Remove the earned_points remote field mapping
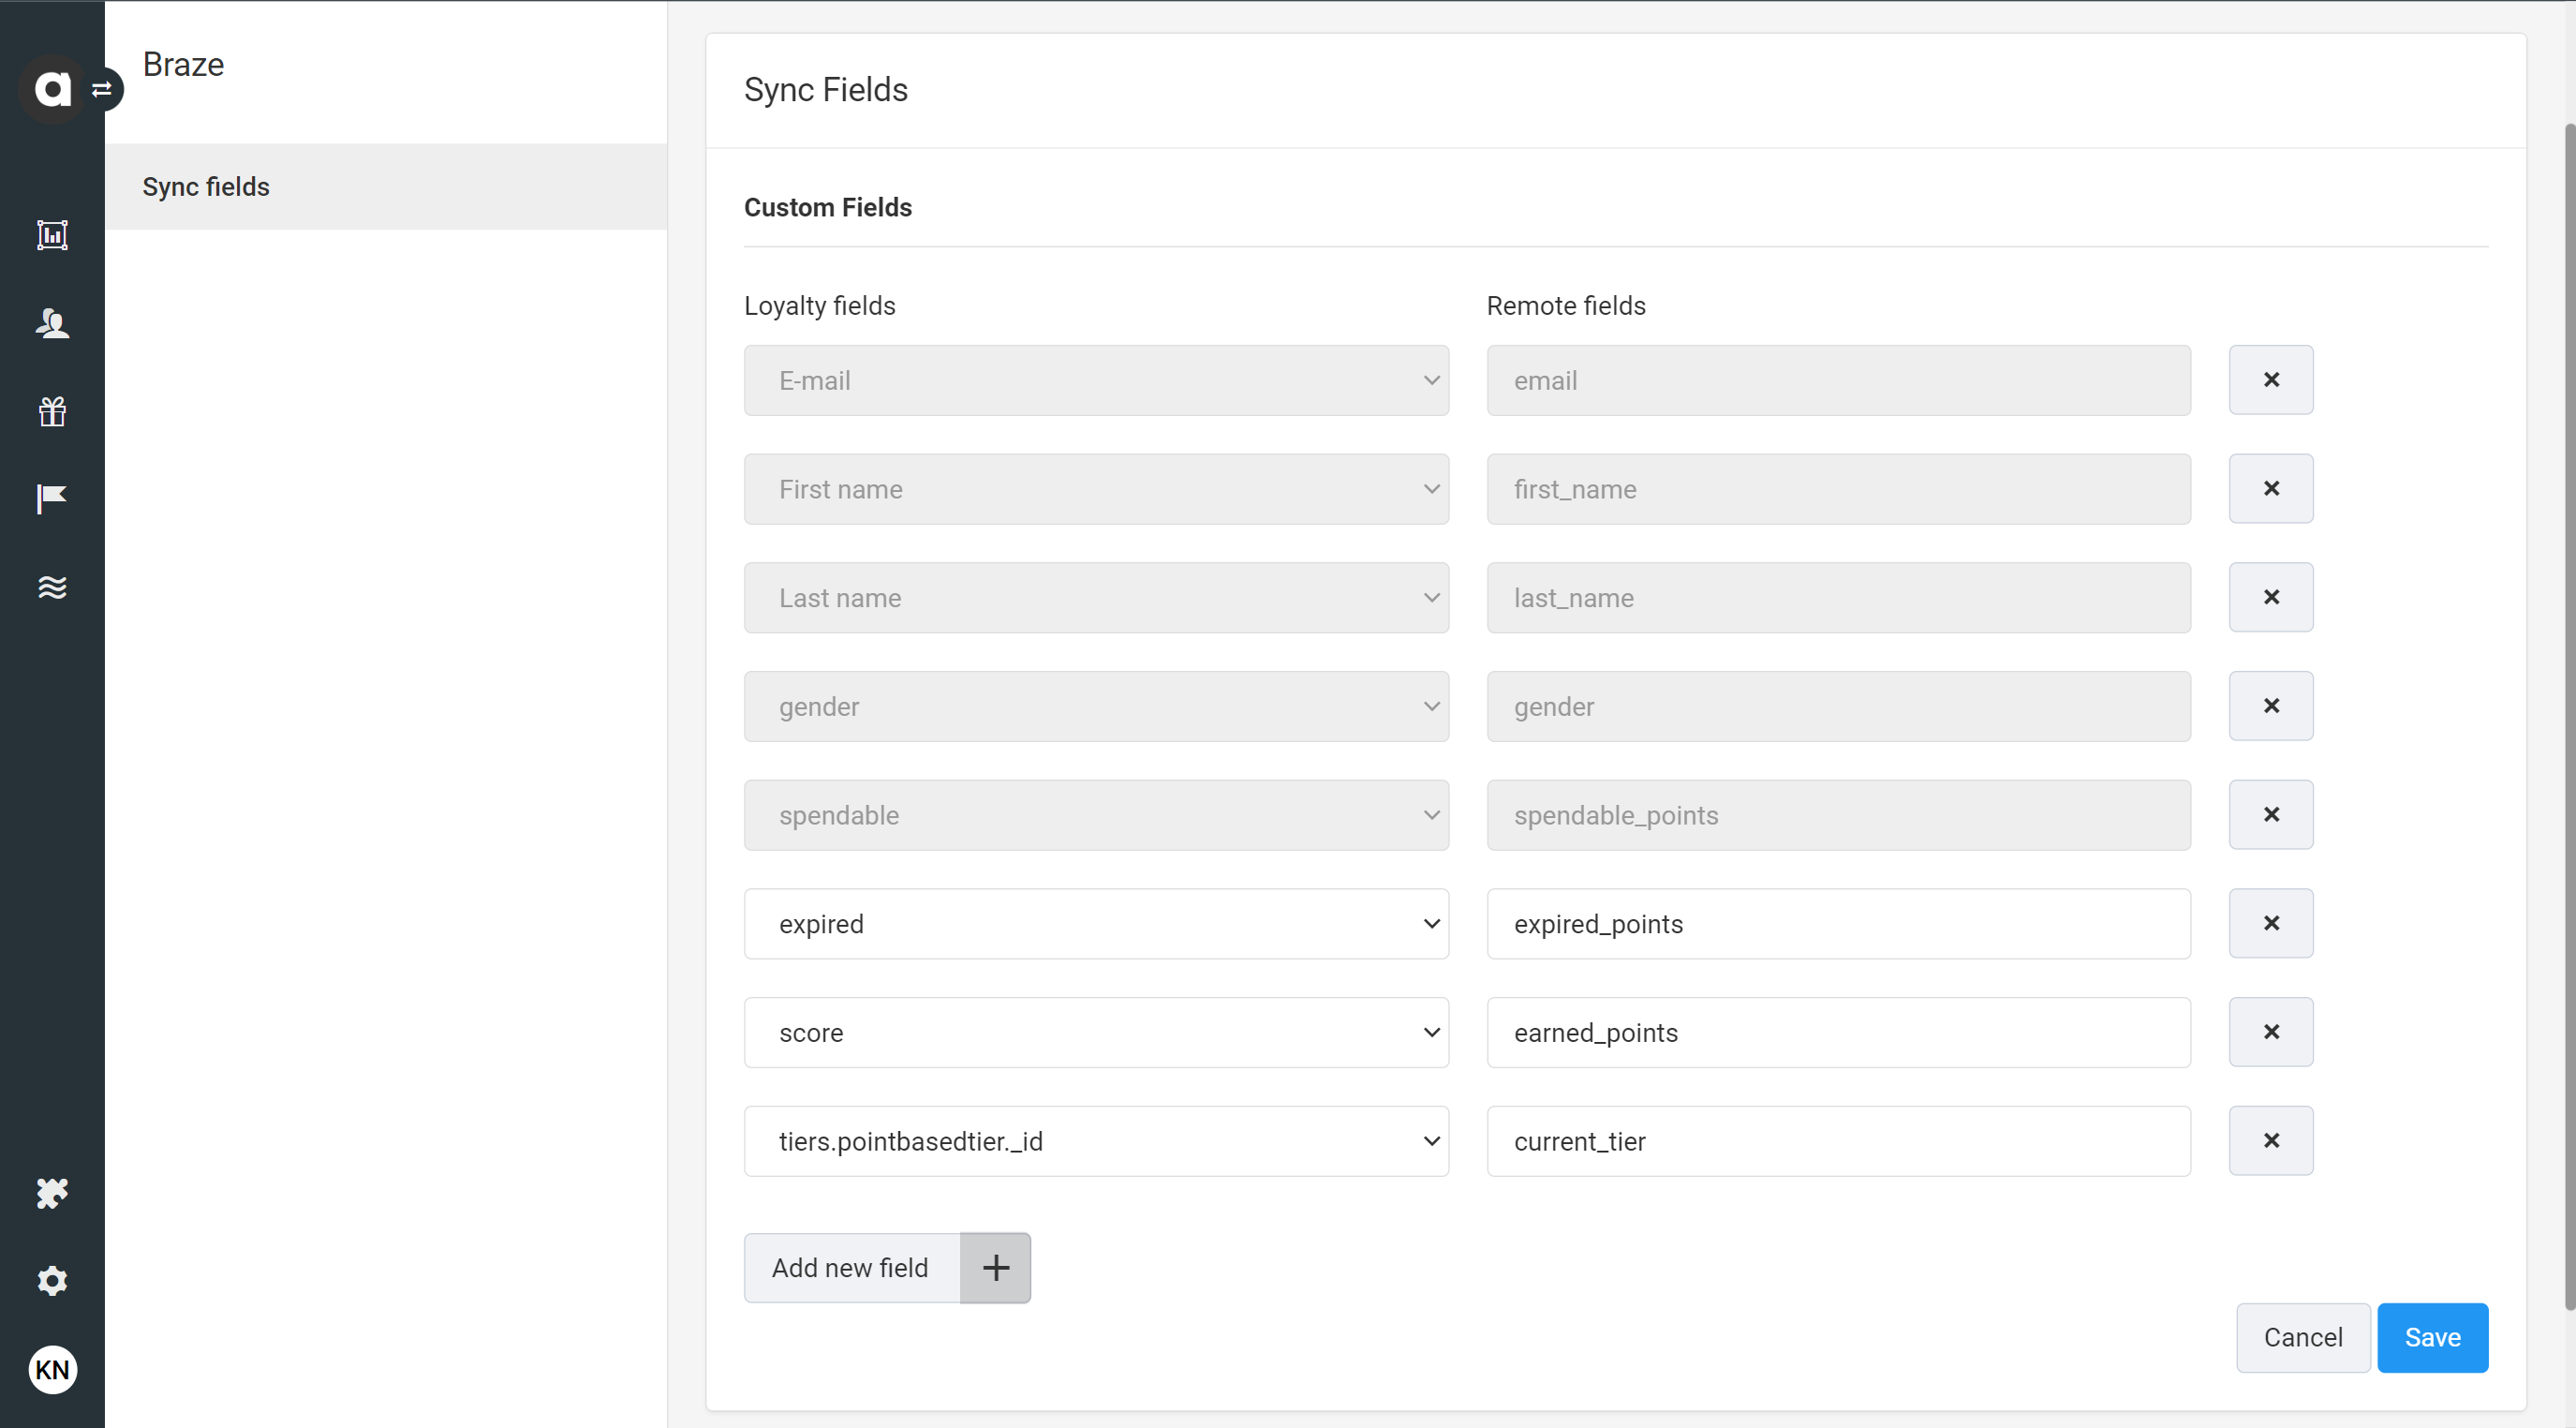The image size is (2576, 1428). point(2269,1033)
